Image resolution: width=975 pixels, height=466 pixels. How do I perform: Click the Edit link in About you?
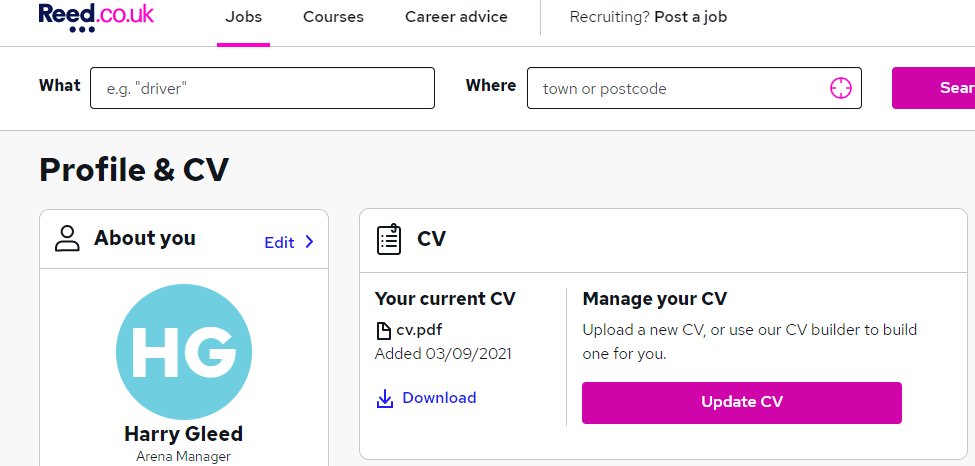pos(279,242)
